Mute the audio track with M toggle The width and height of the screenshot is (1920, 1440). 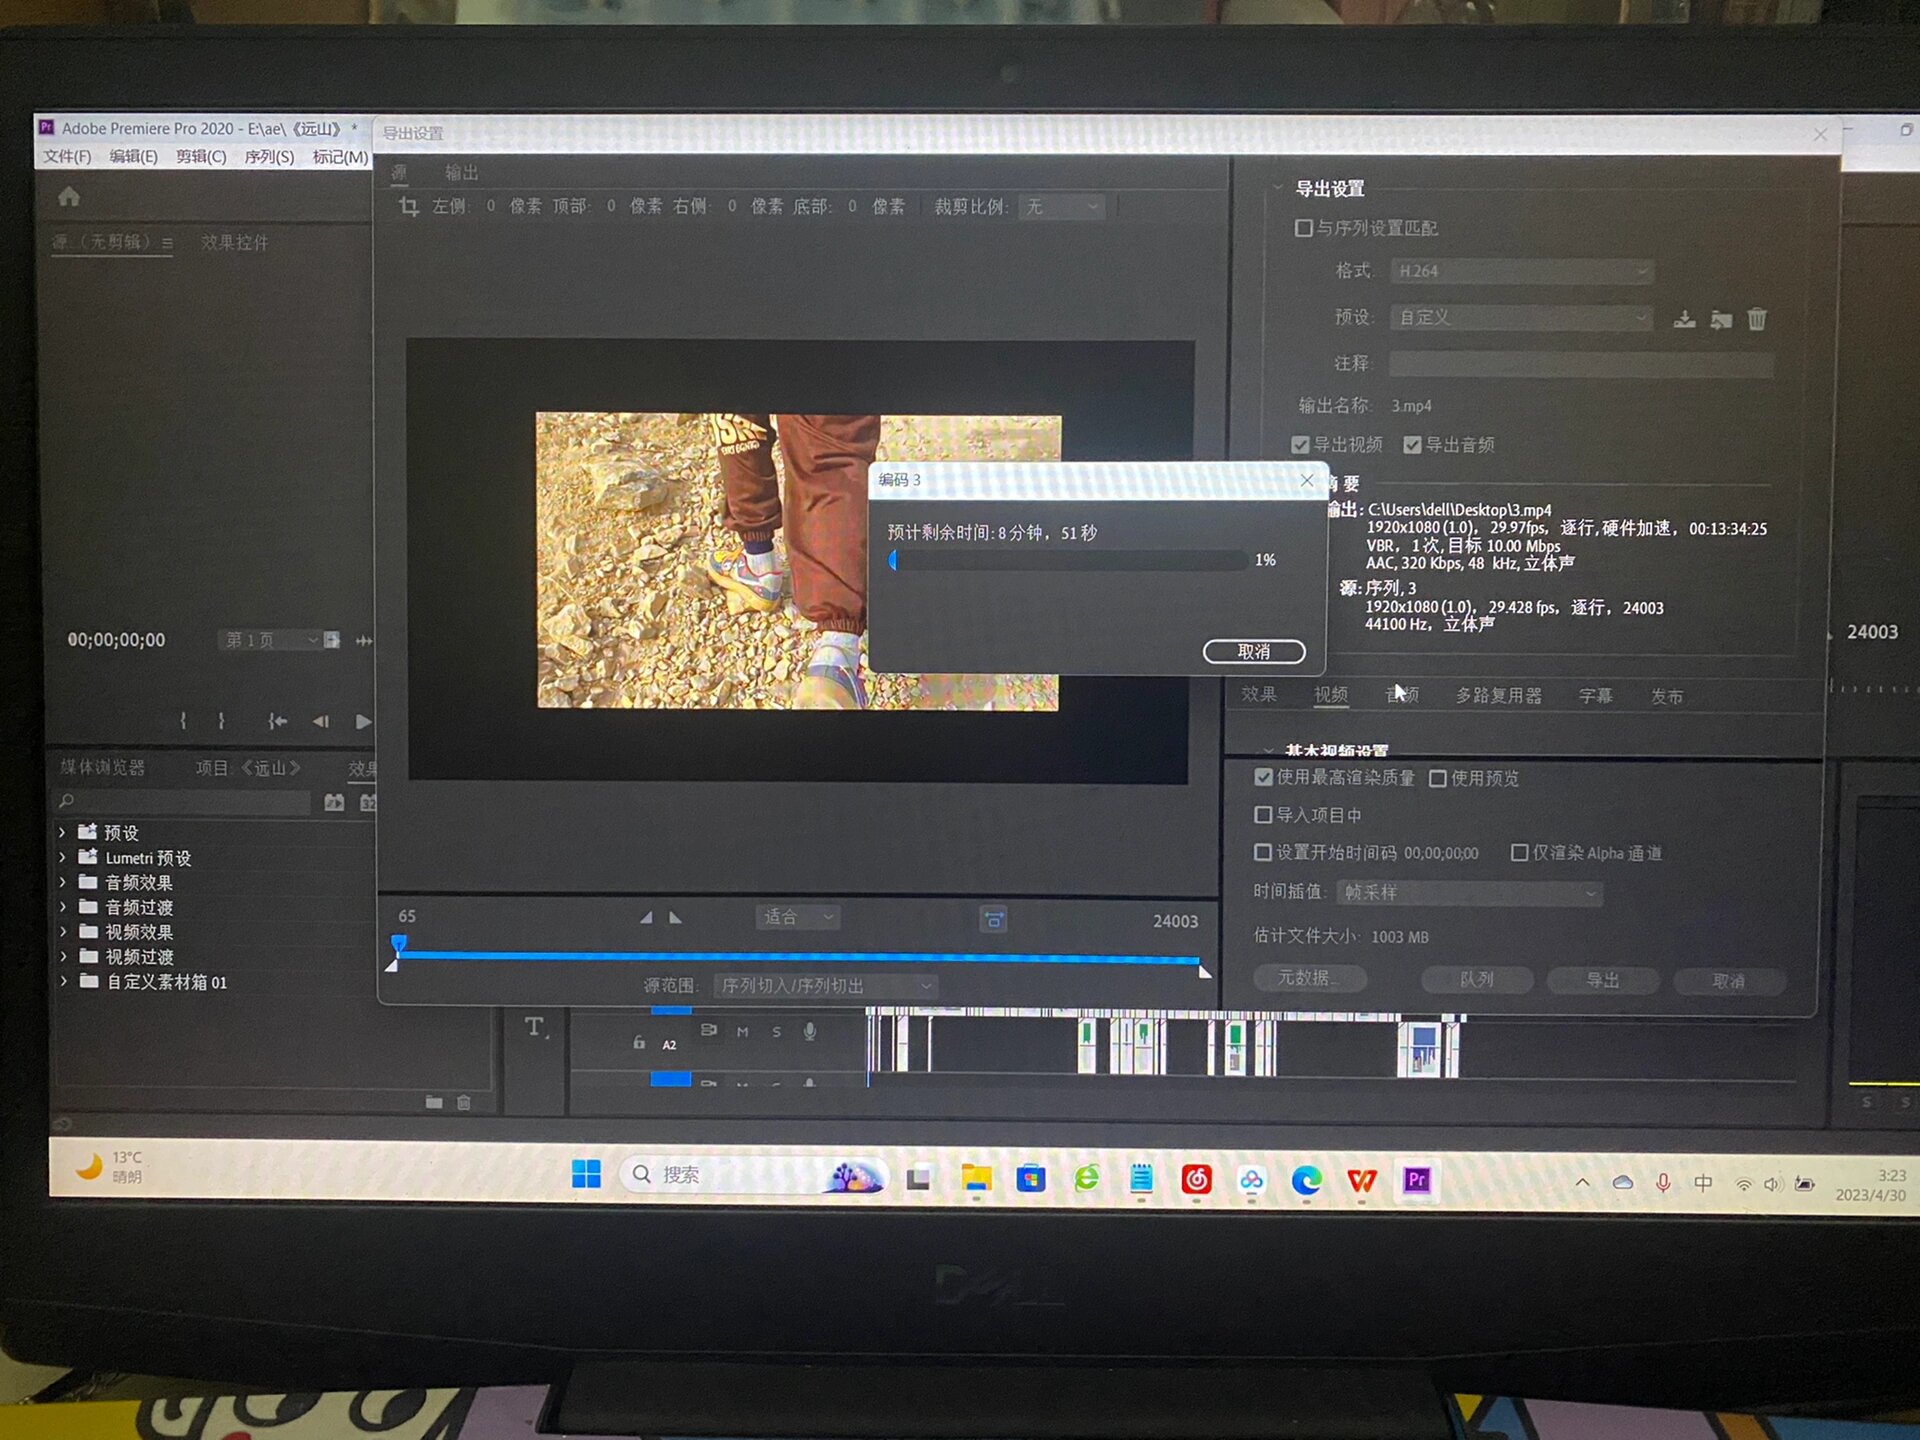(743, 1031)
